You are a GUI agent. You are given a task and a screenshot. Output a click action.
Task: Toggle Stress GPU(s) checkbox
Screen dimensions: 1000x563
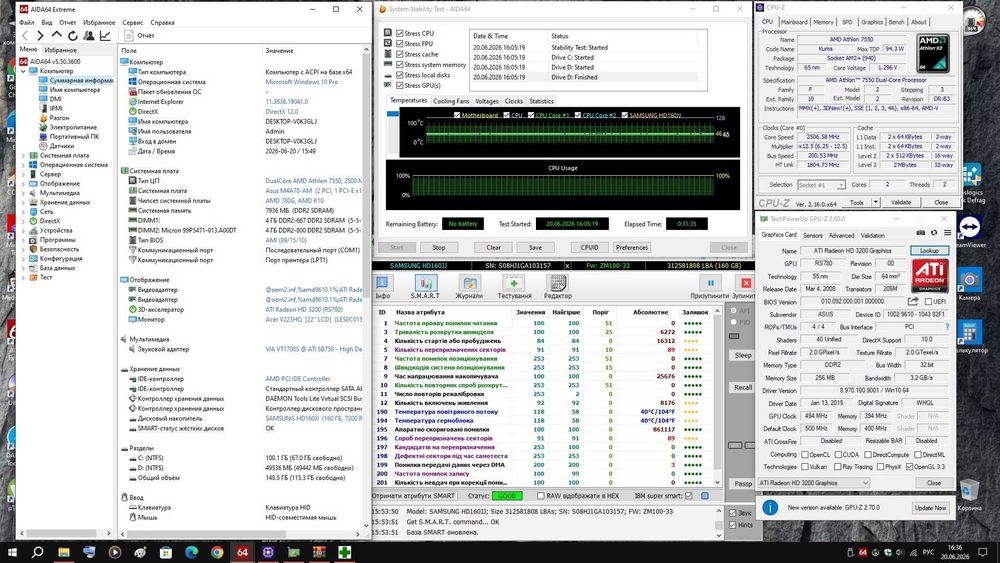click(x=399, y=85)
